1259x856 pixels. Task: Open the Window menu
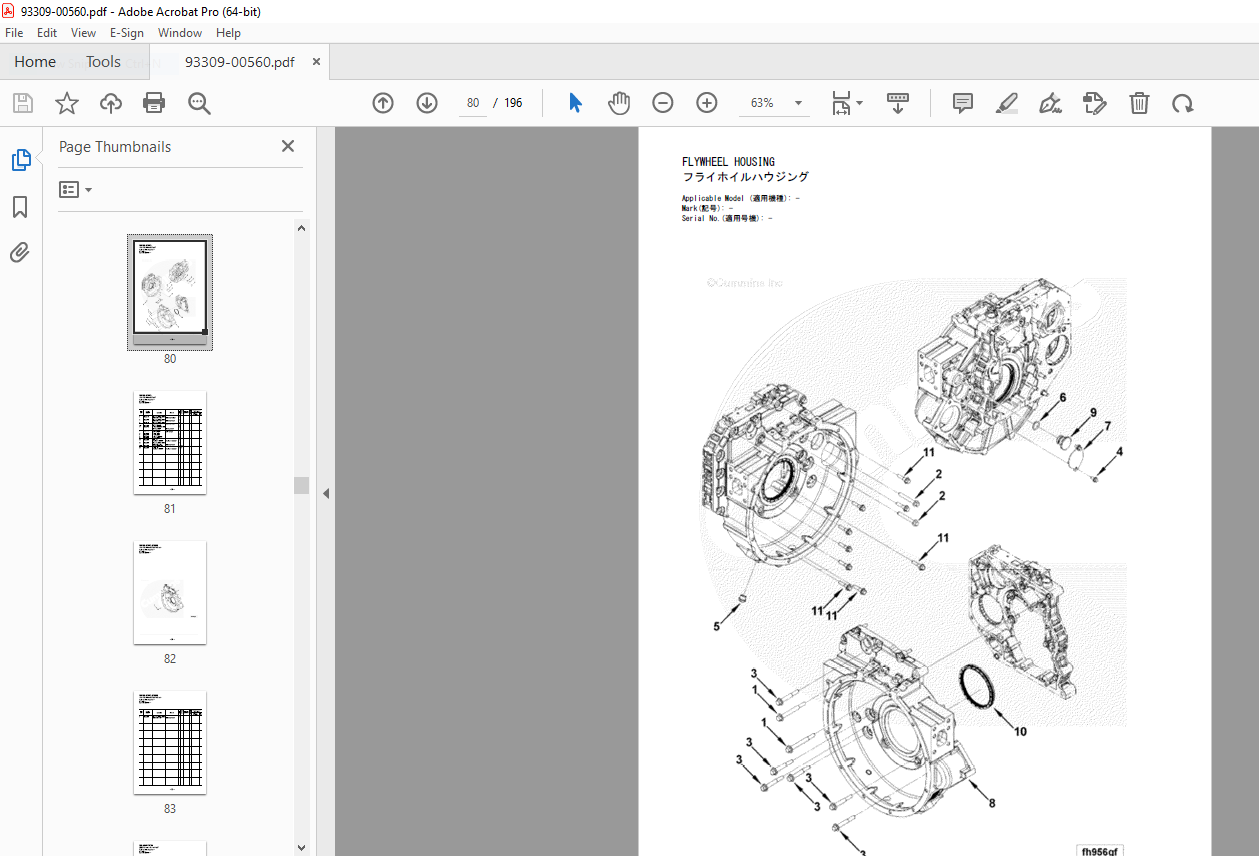tap(180, 33)
